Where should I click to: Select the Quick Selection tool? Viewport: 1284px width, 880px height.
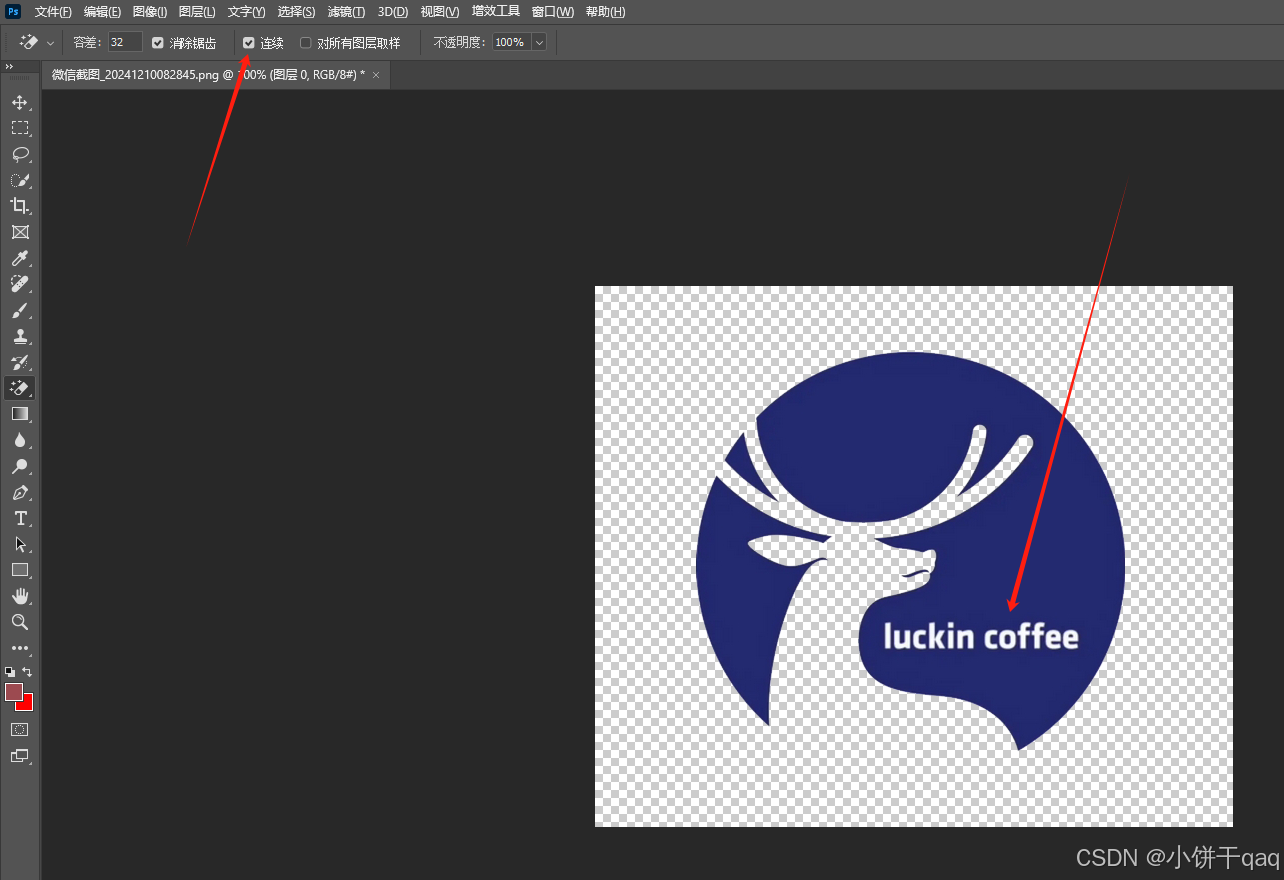click(20, 180)
